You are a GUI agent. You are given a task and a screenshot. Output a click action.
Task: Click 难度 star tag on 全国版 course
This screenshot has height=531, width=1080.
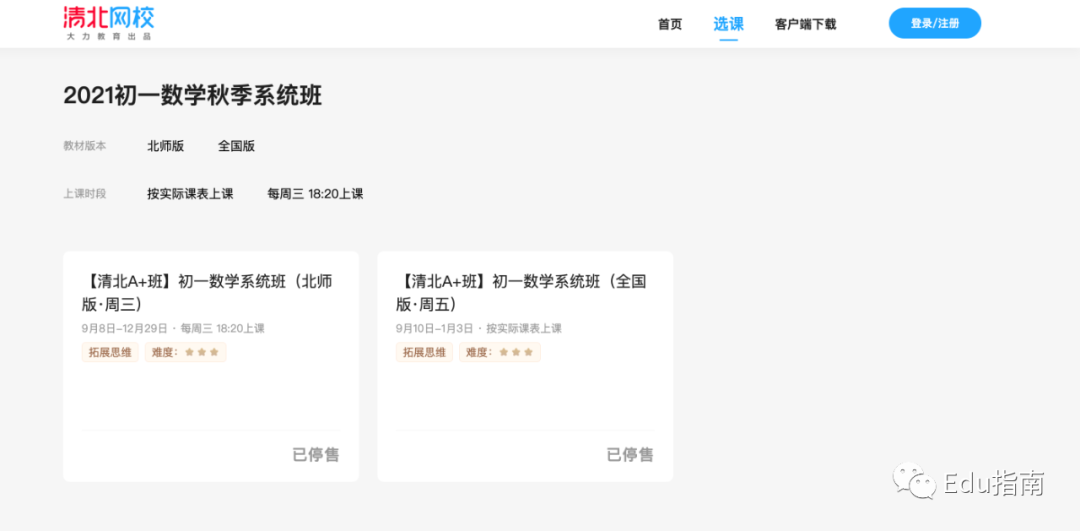(499, 352)
